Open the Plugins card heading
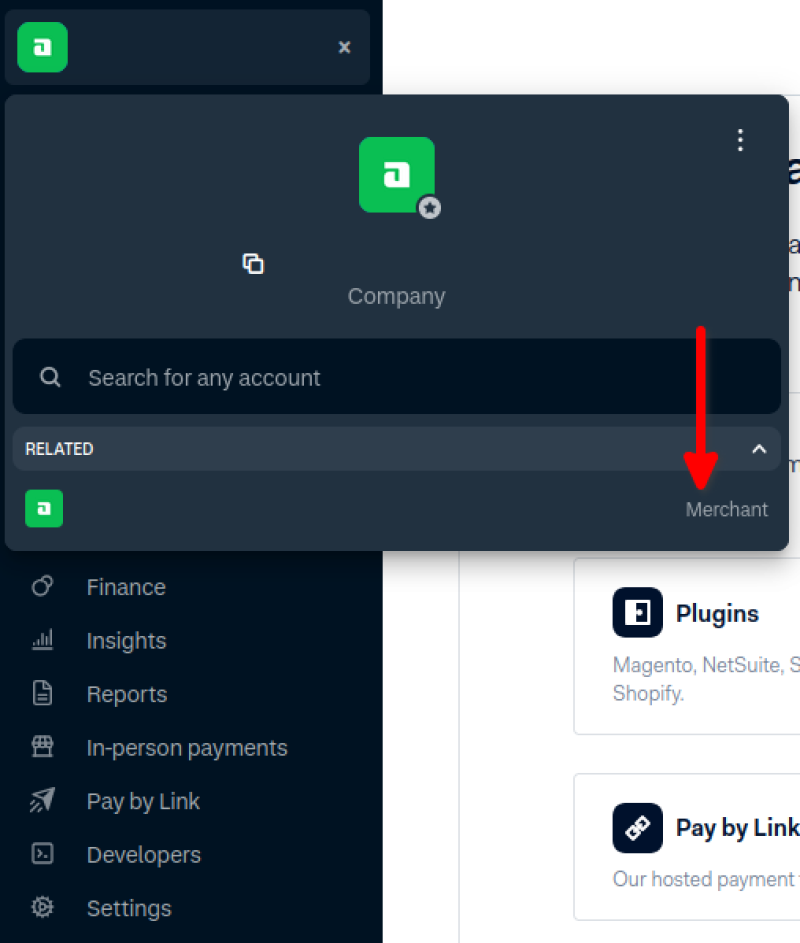 717,613
